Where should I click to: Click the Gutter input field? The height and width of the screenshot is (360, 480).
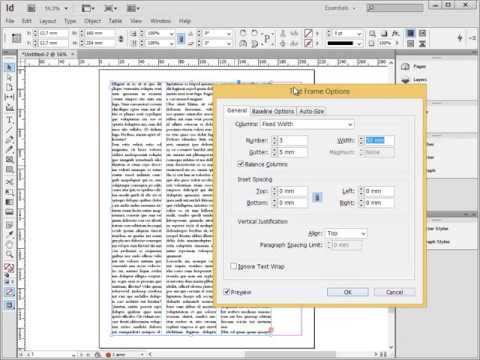[292, 152]
